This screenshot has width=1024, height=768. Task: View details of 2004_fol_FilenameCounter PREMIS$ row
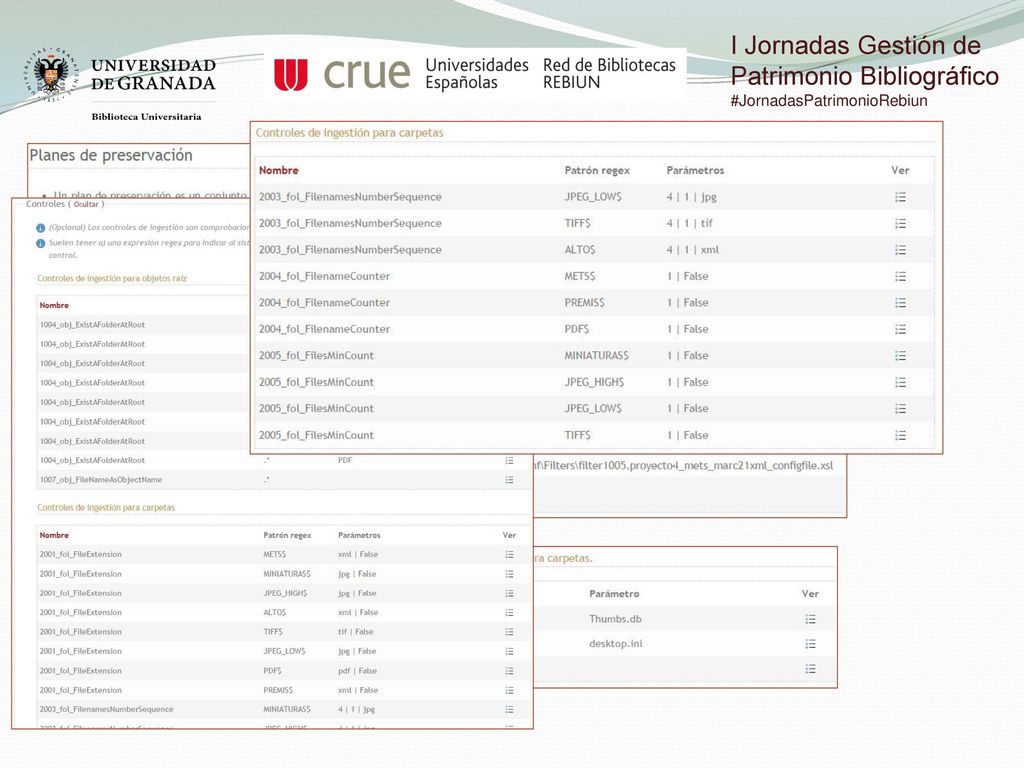[900, 303]
